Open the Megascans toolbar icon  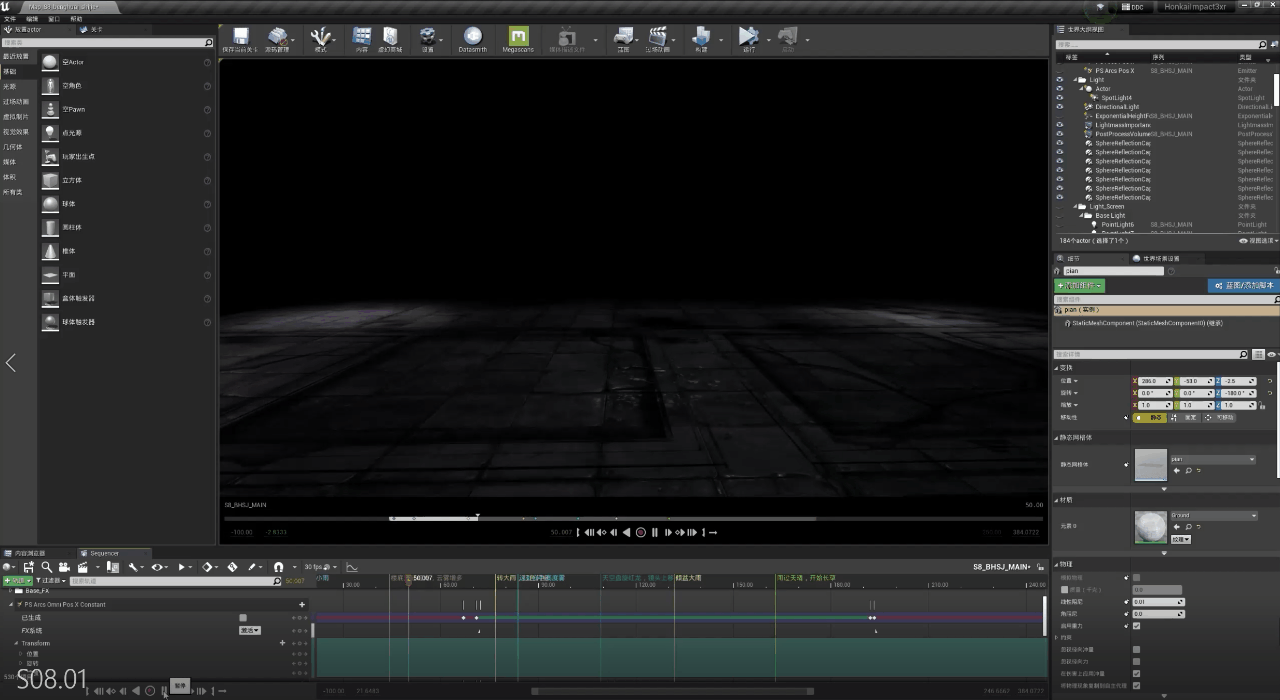tap(518, 37)
